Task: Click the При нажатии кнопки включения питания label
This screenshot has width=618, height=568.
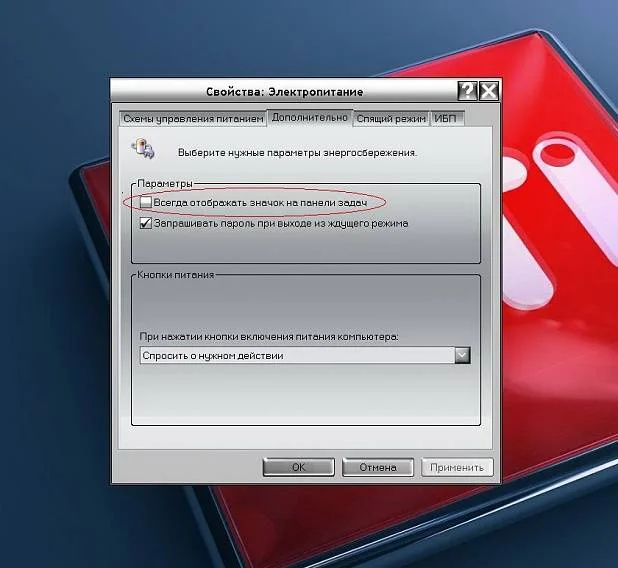Action: [269, 337]
